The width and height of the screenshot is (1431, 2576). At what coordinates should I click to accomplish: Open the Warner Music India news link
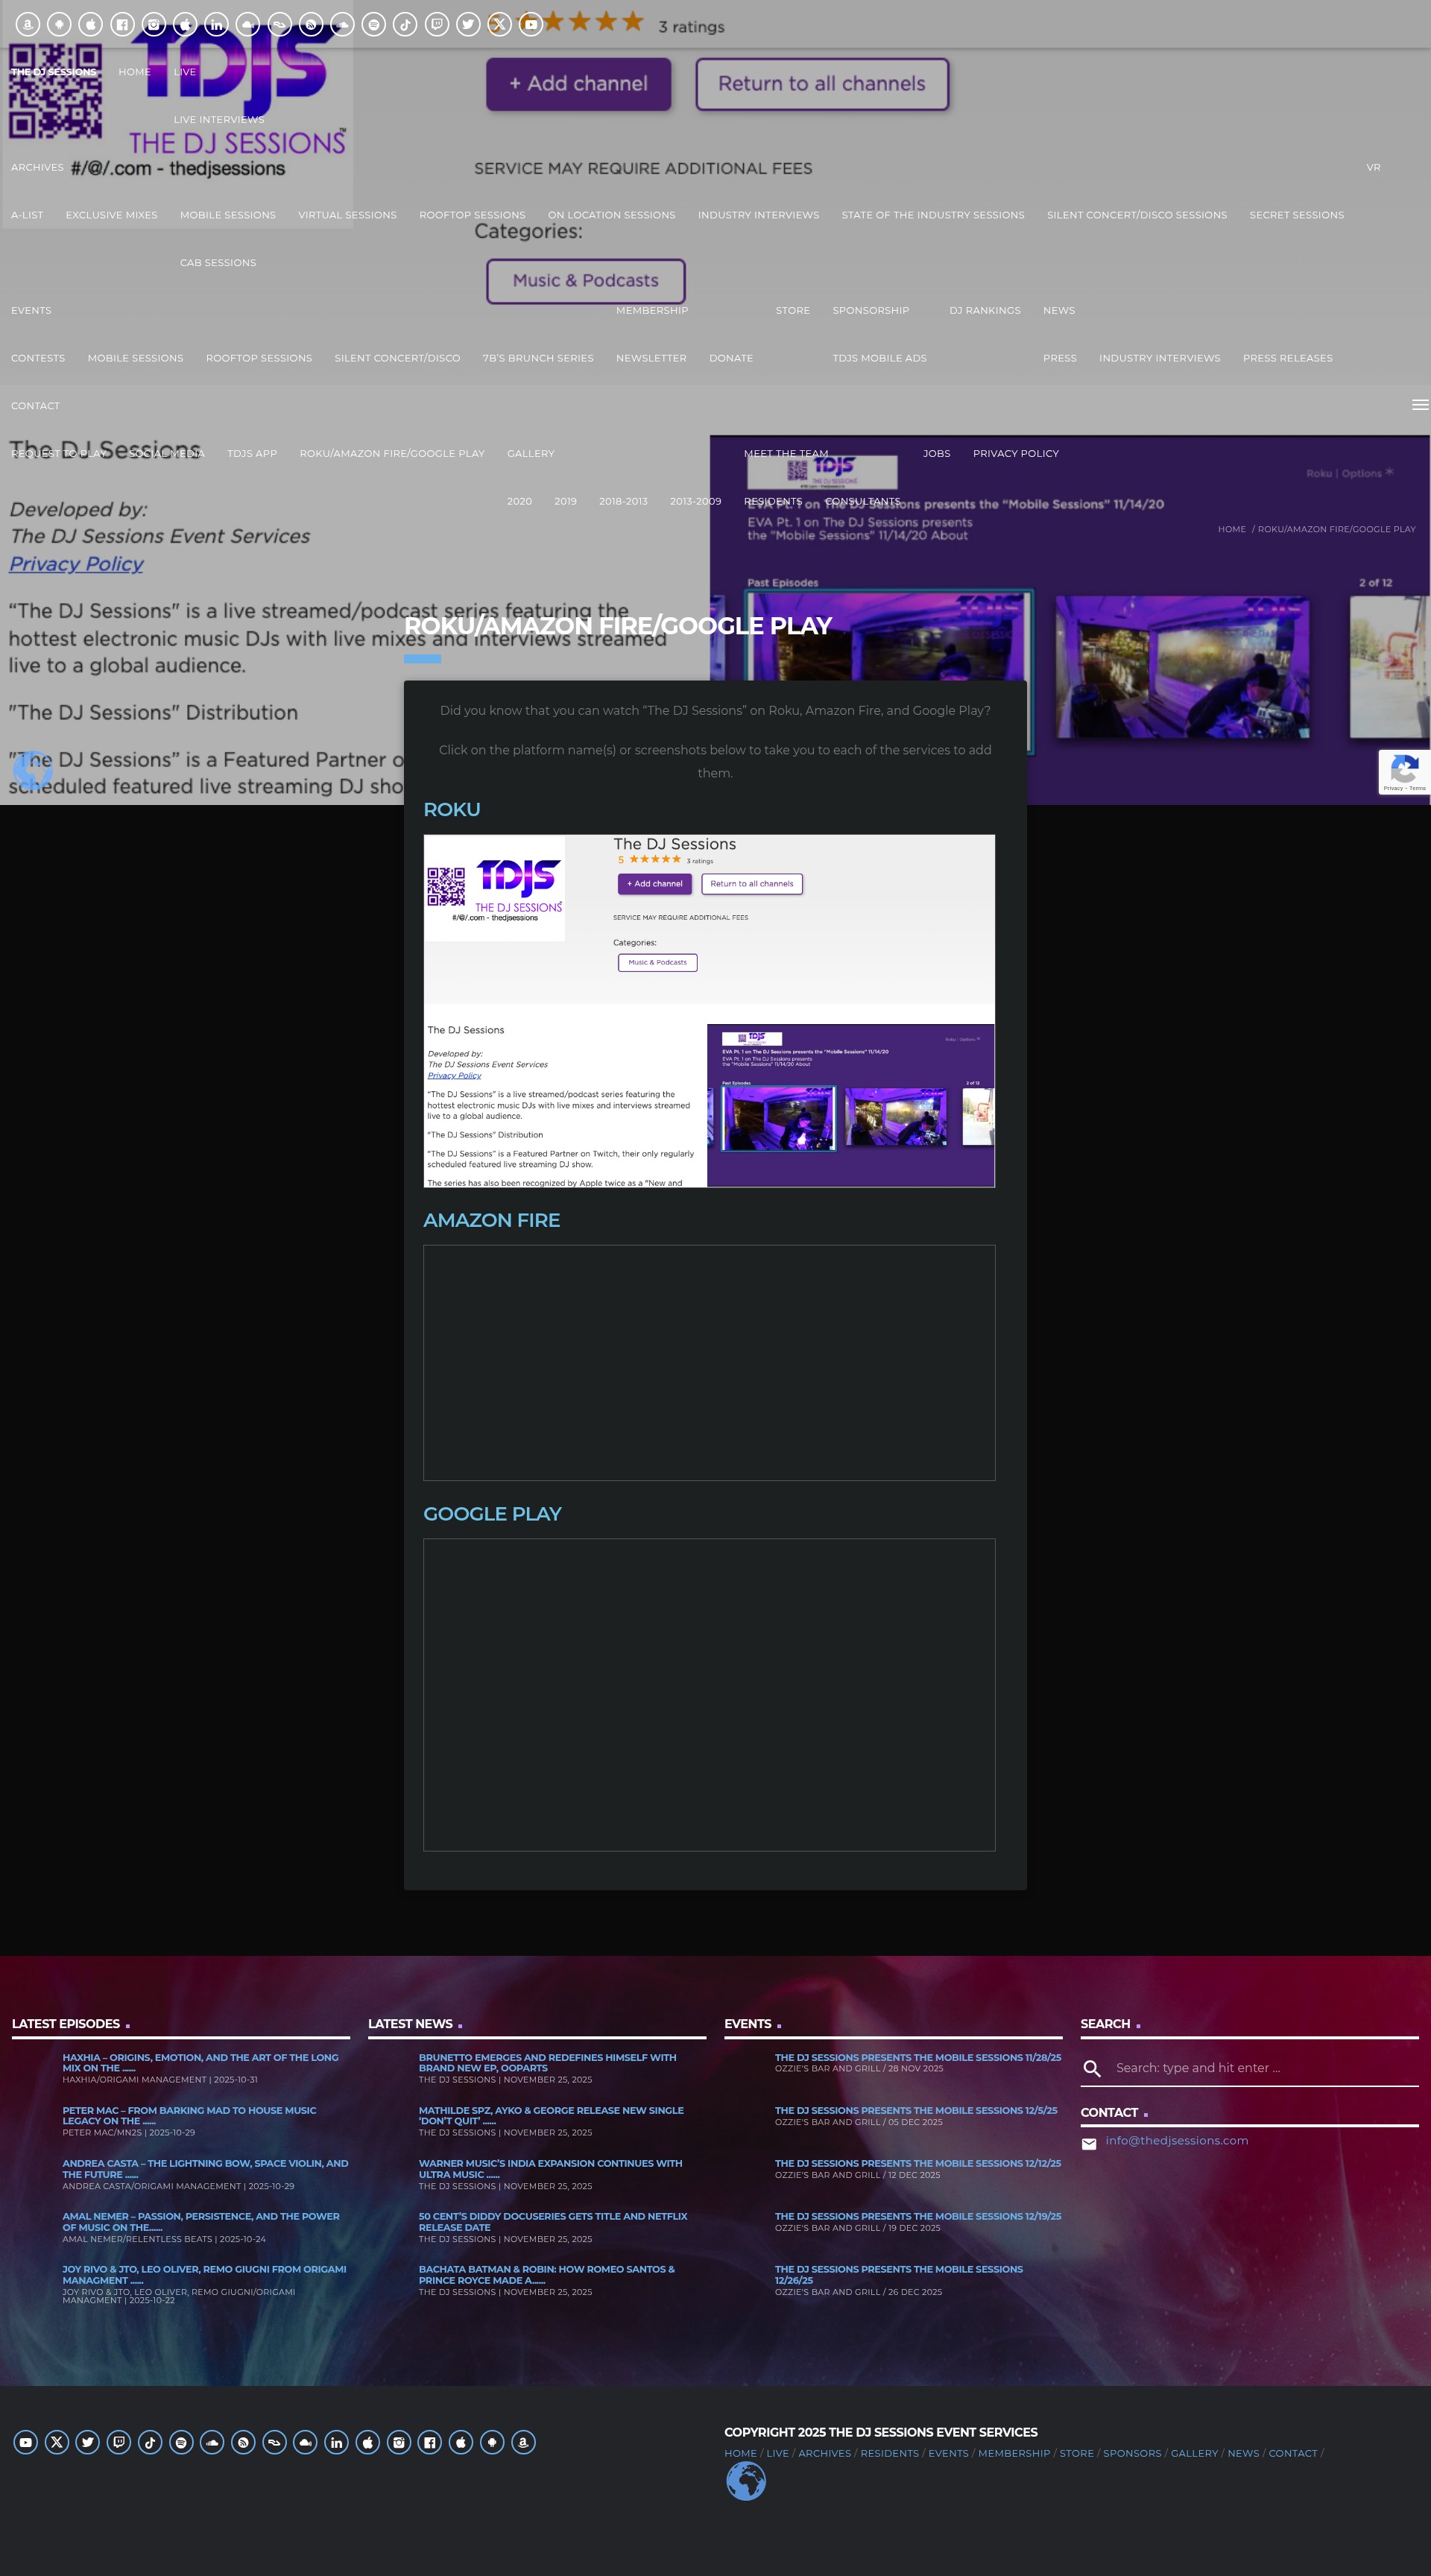[x=550, y=2169]
